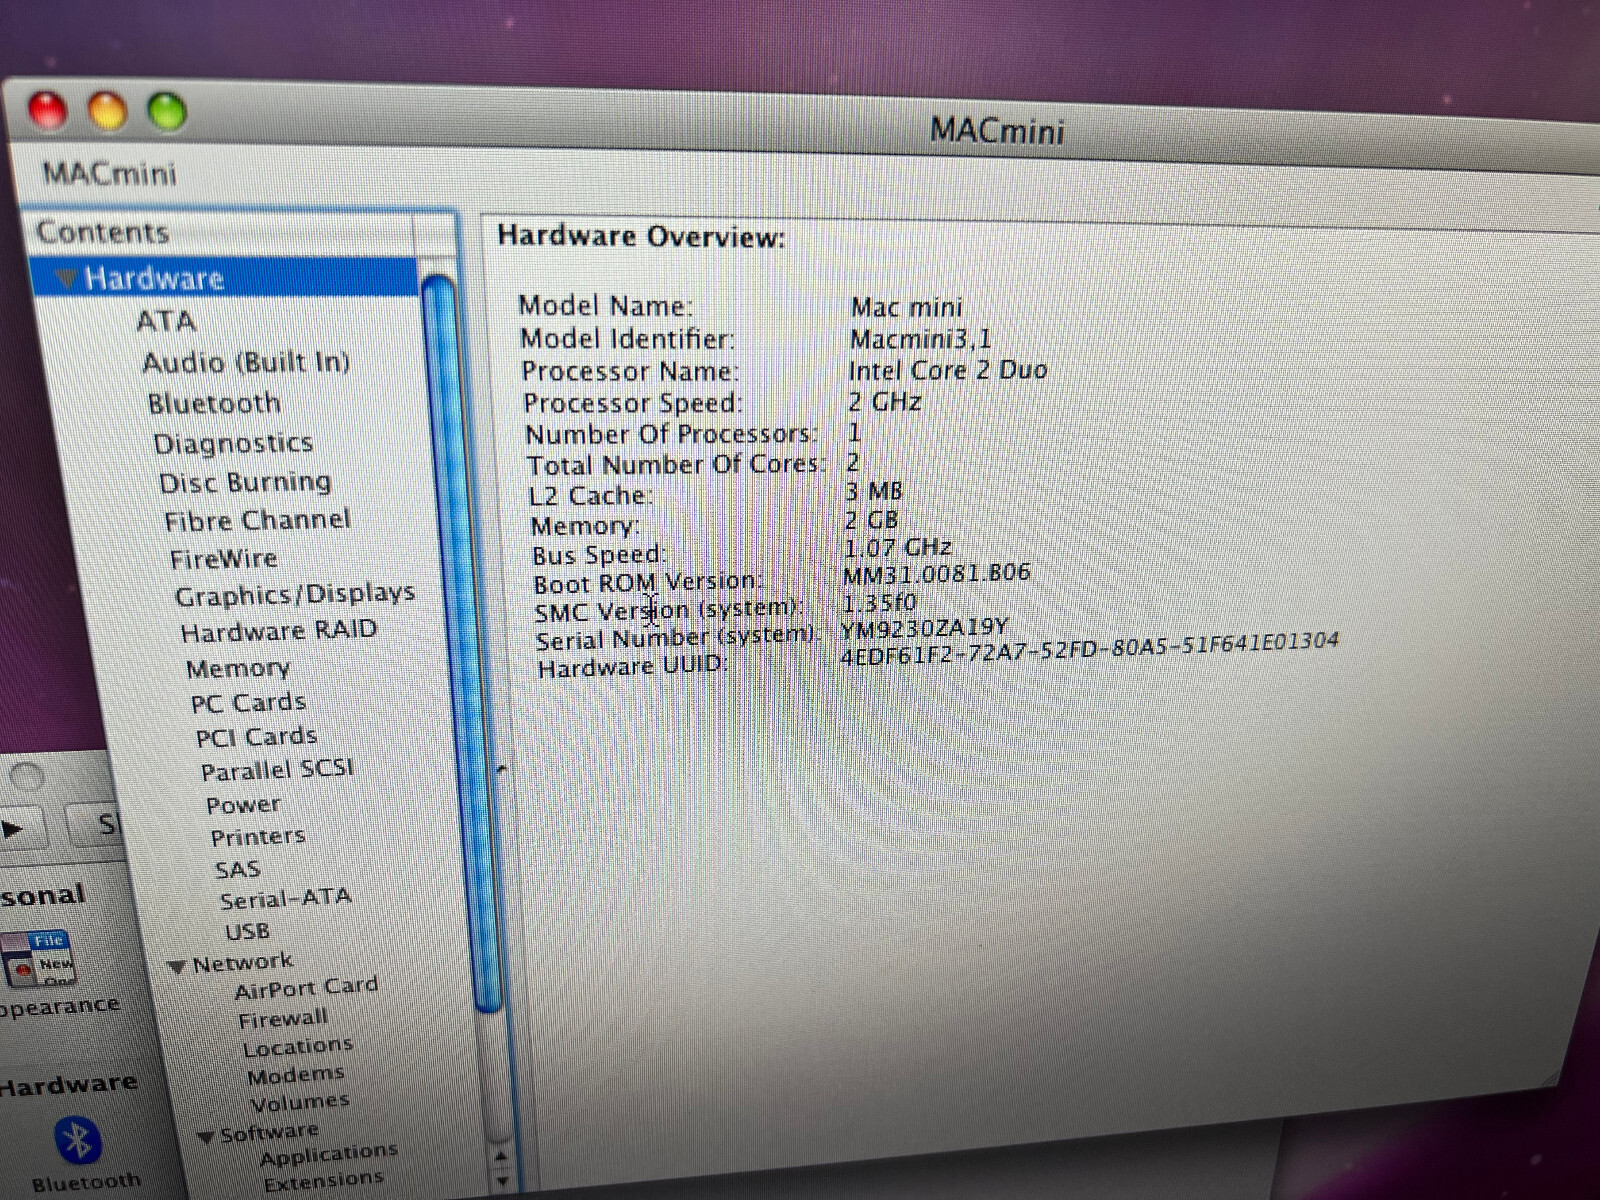Viewport: 1600px width, 1200px height.
Task: Zoom the MACmini window
Action: point(167,110)
